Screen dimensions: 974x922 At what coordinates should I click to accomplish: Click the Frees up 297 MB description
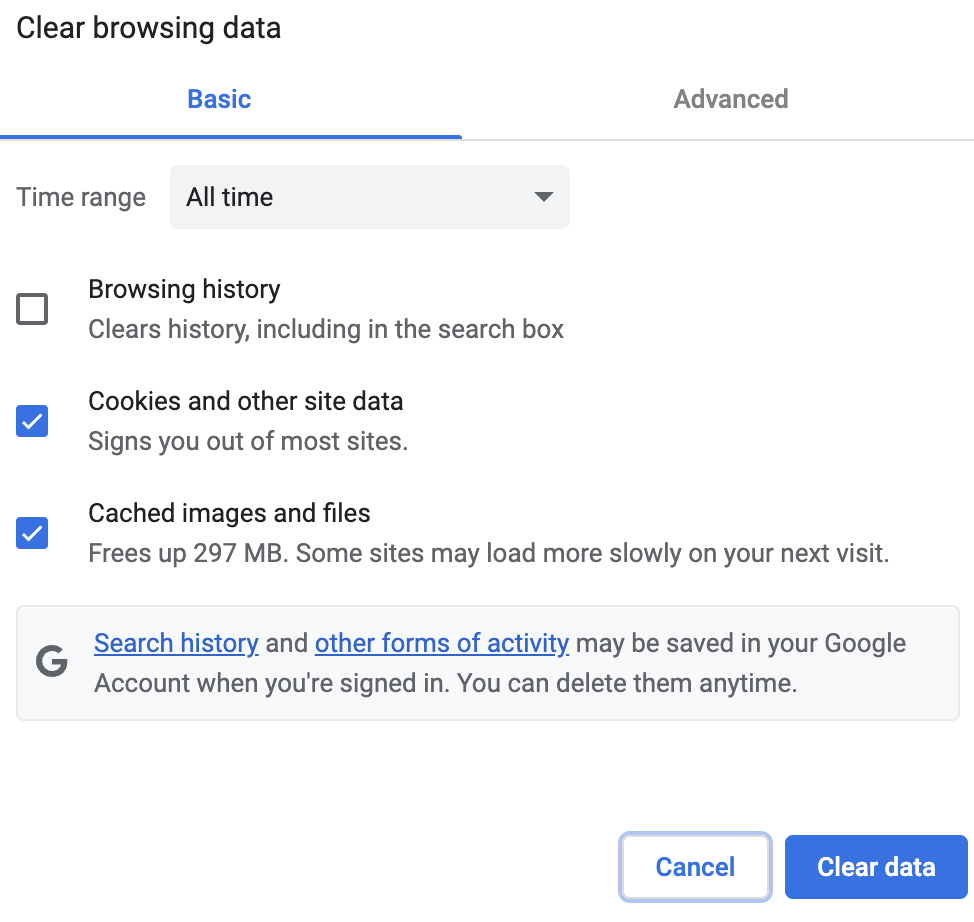coord(488,553)
